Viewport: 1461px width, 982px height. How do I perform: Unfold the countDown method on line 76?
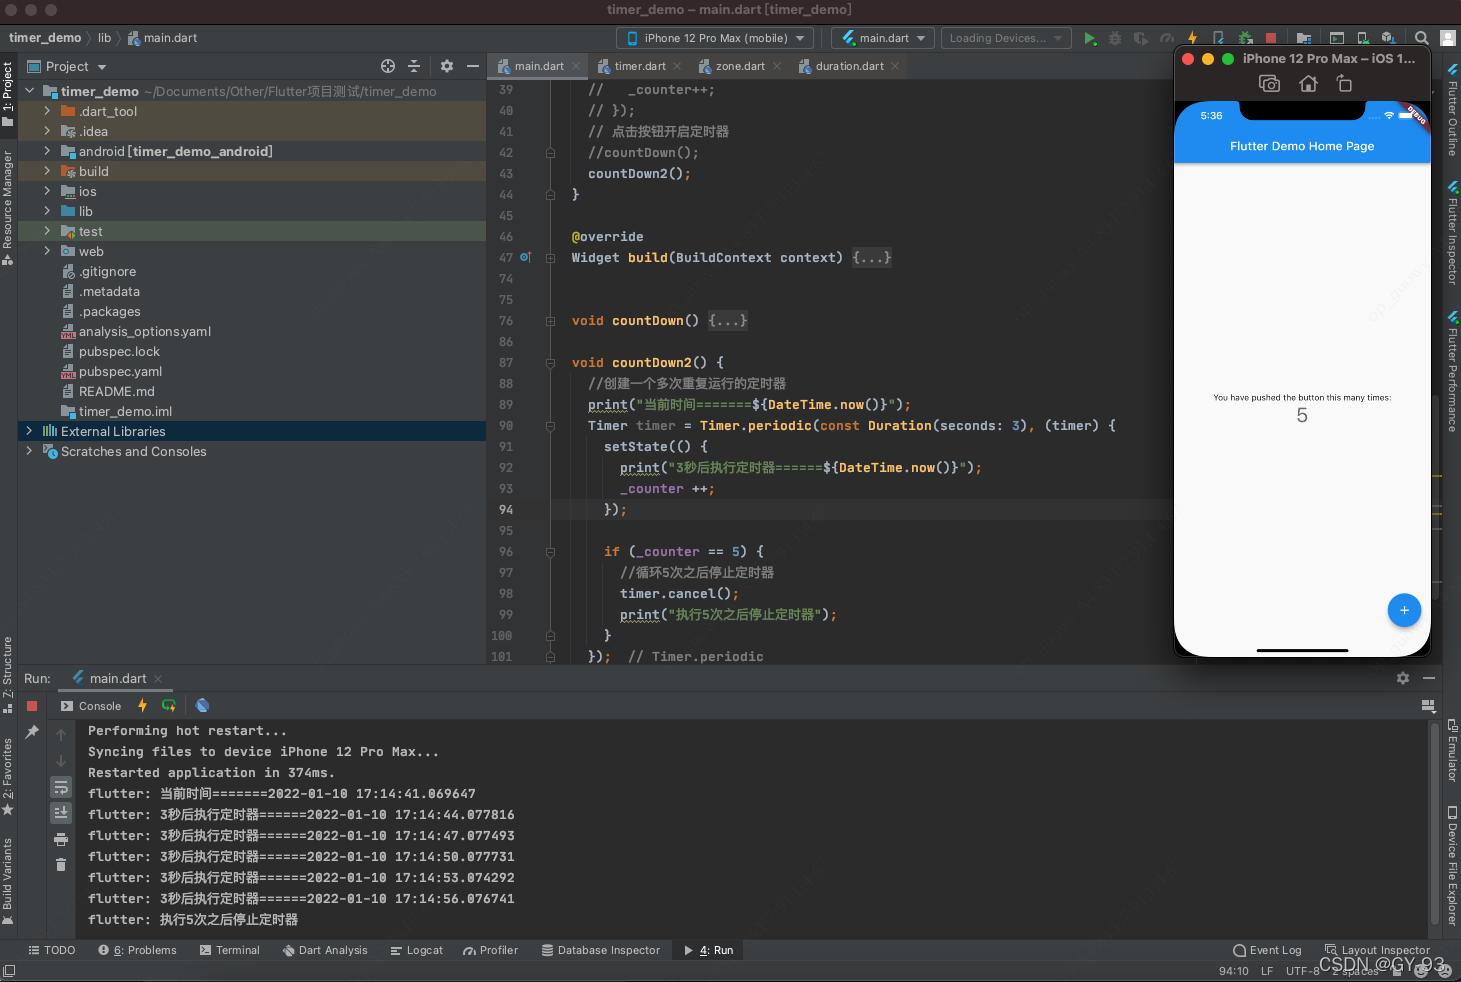[x=551, y=321]
